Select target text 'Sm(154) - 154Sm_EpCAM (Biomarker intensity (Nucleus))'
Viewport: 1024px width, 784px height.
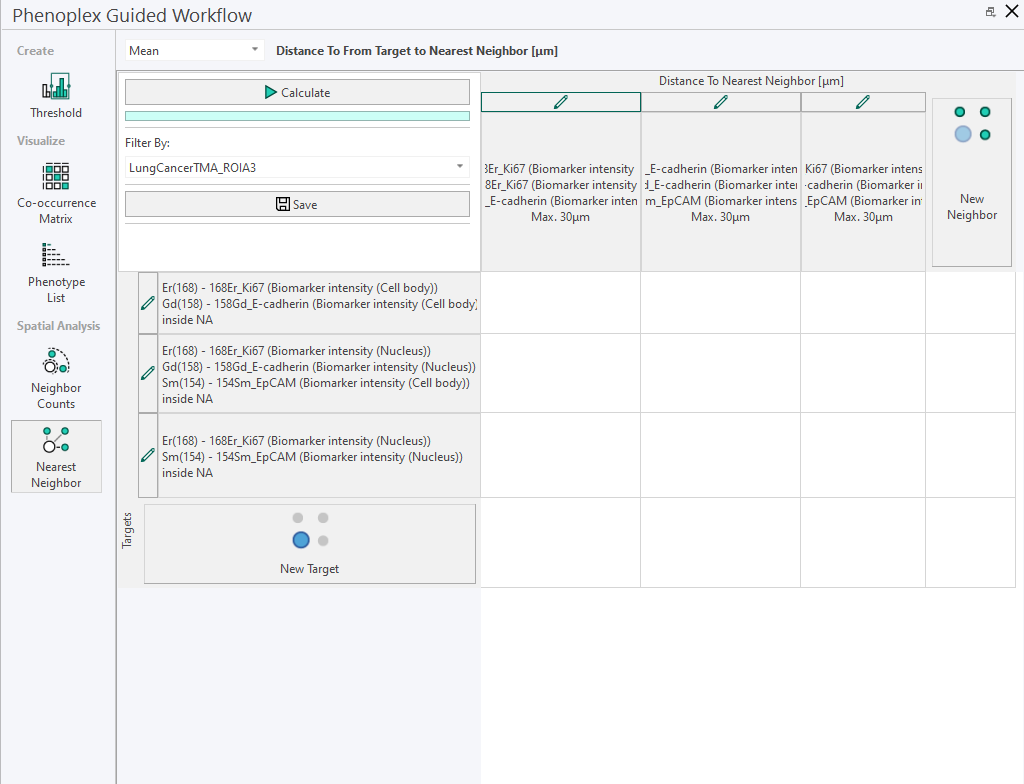312,457
